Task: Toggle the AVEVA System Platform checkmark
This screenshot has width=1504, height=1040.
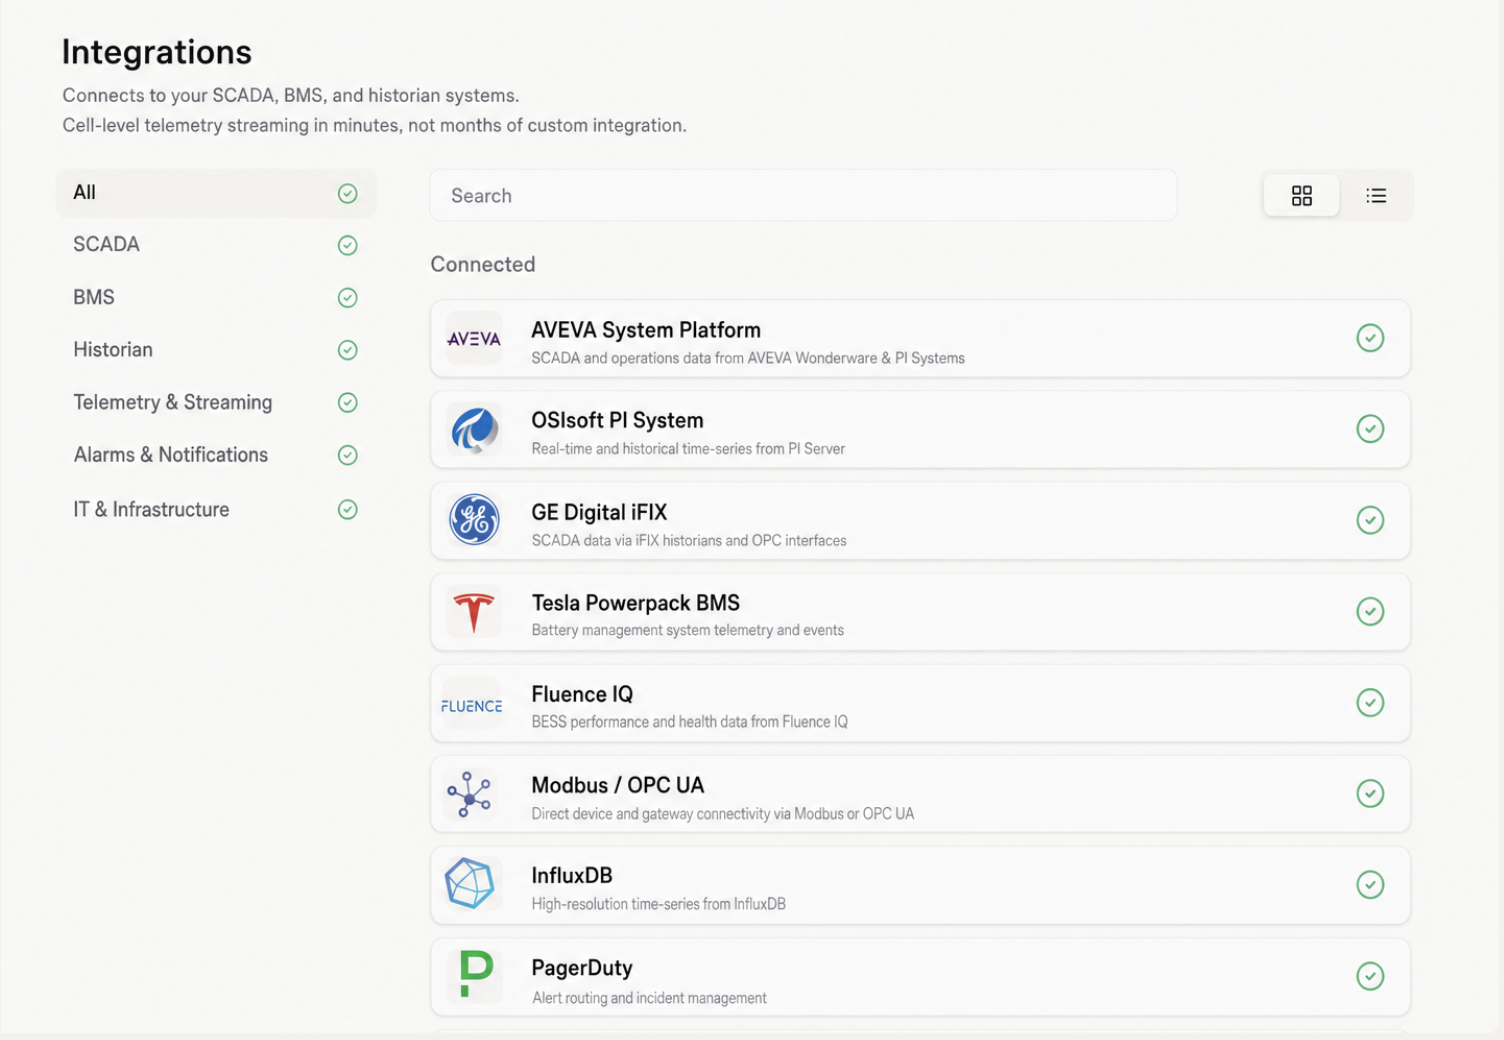Action: pos(1369,338)
